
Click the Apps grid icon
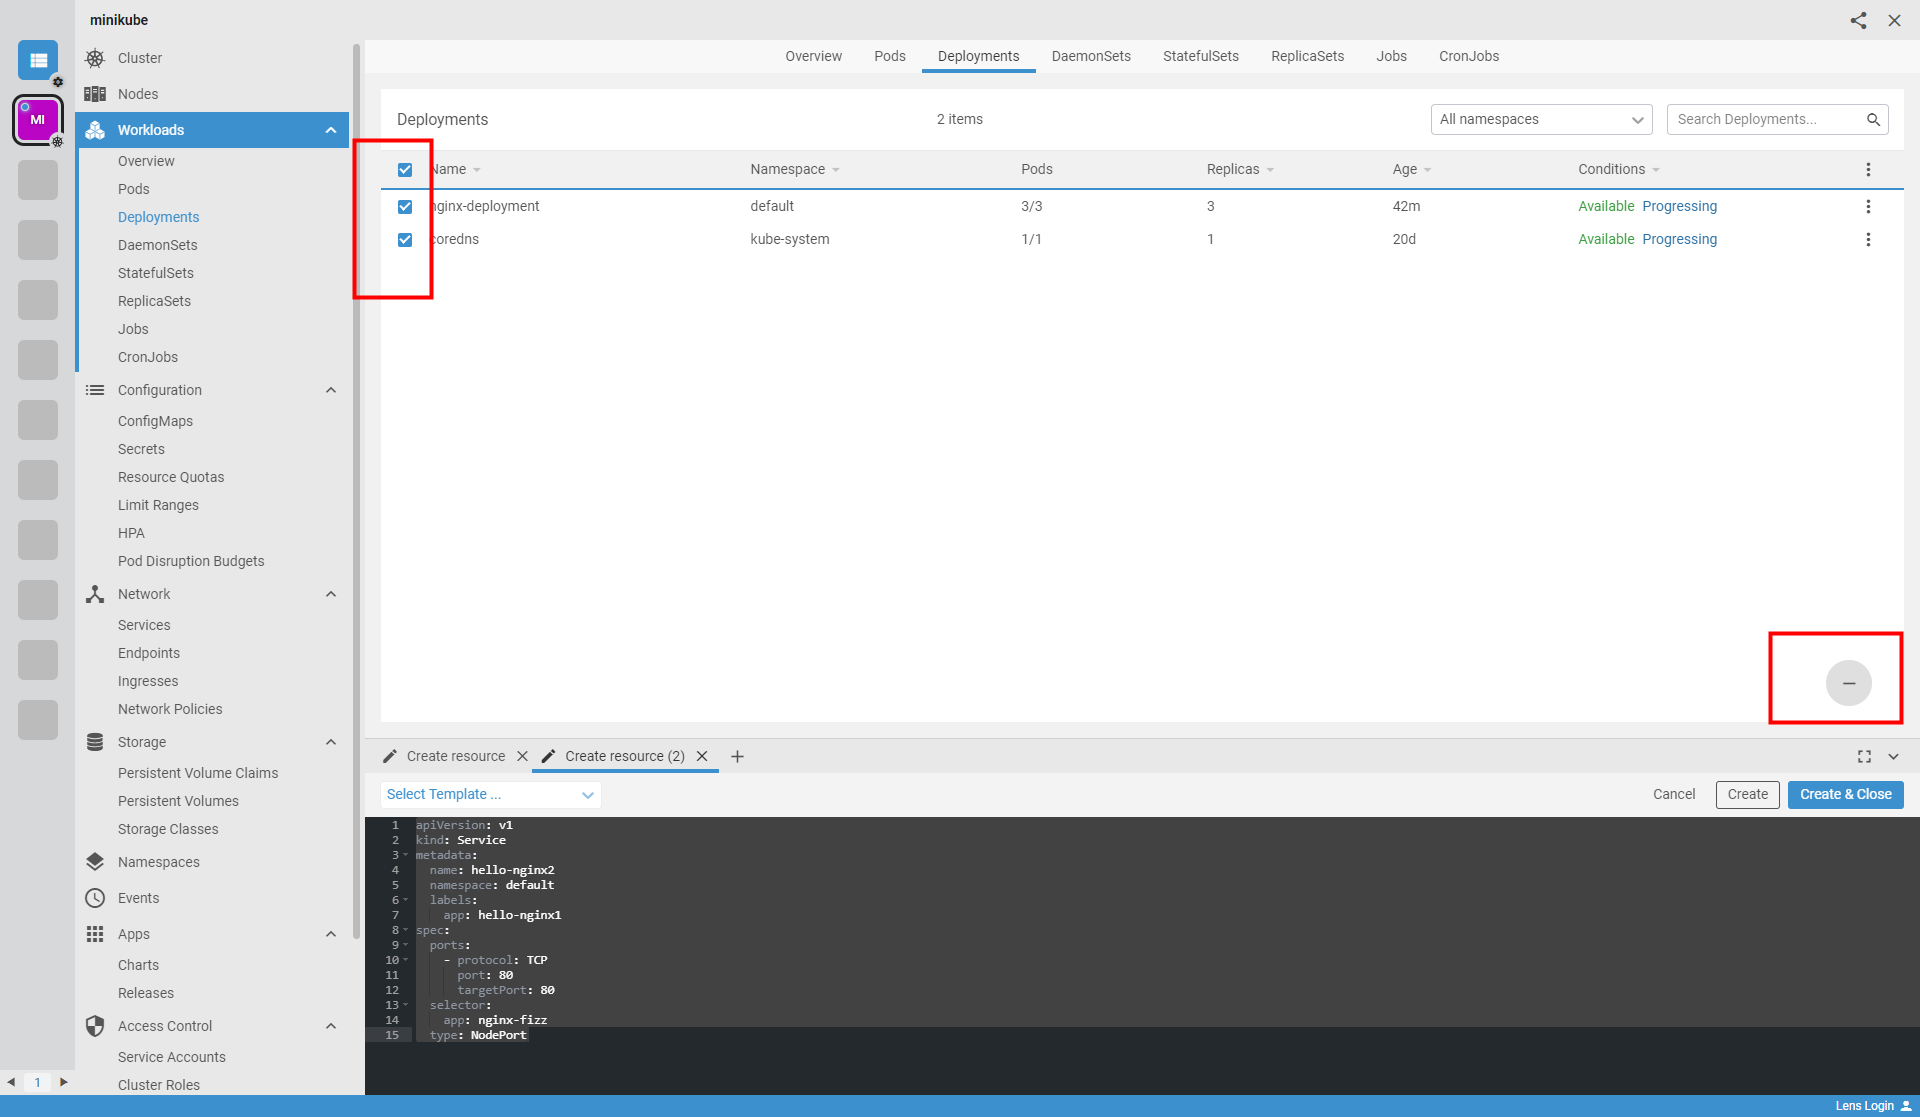(95, 934)
